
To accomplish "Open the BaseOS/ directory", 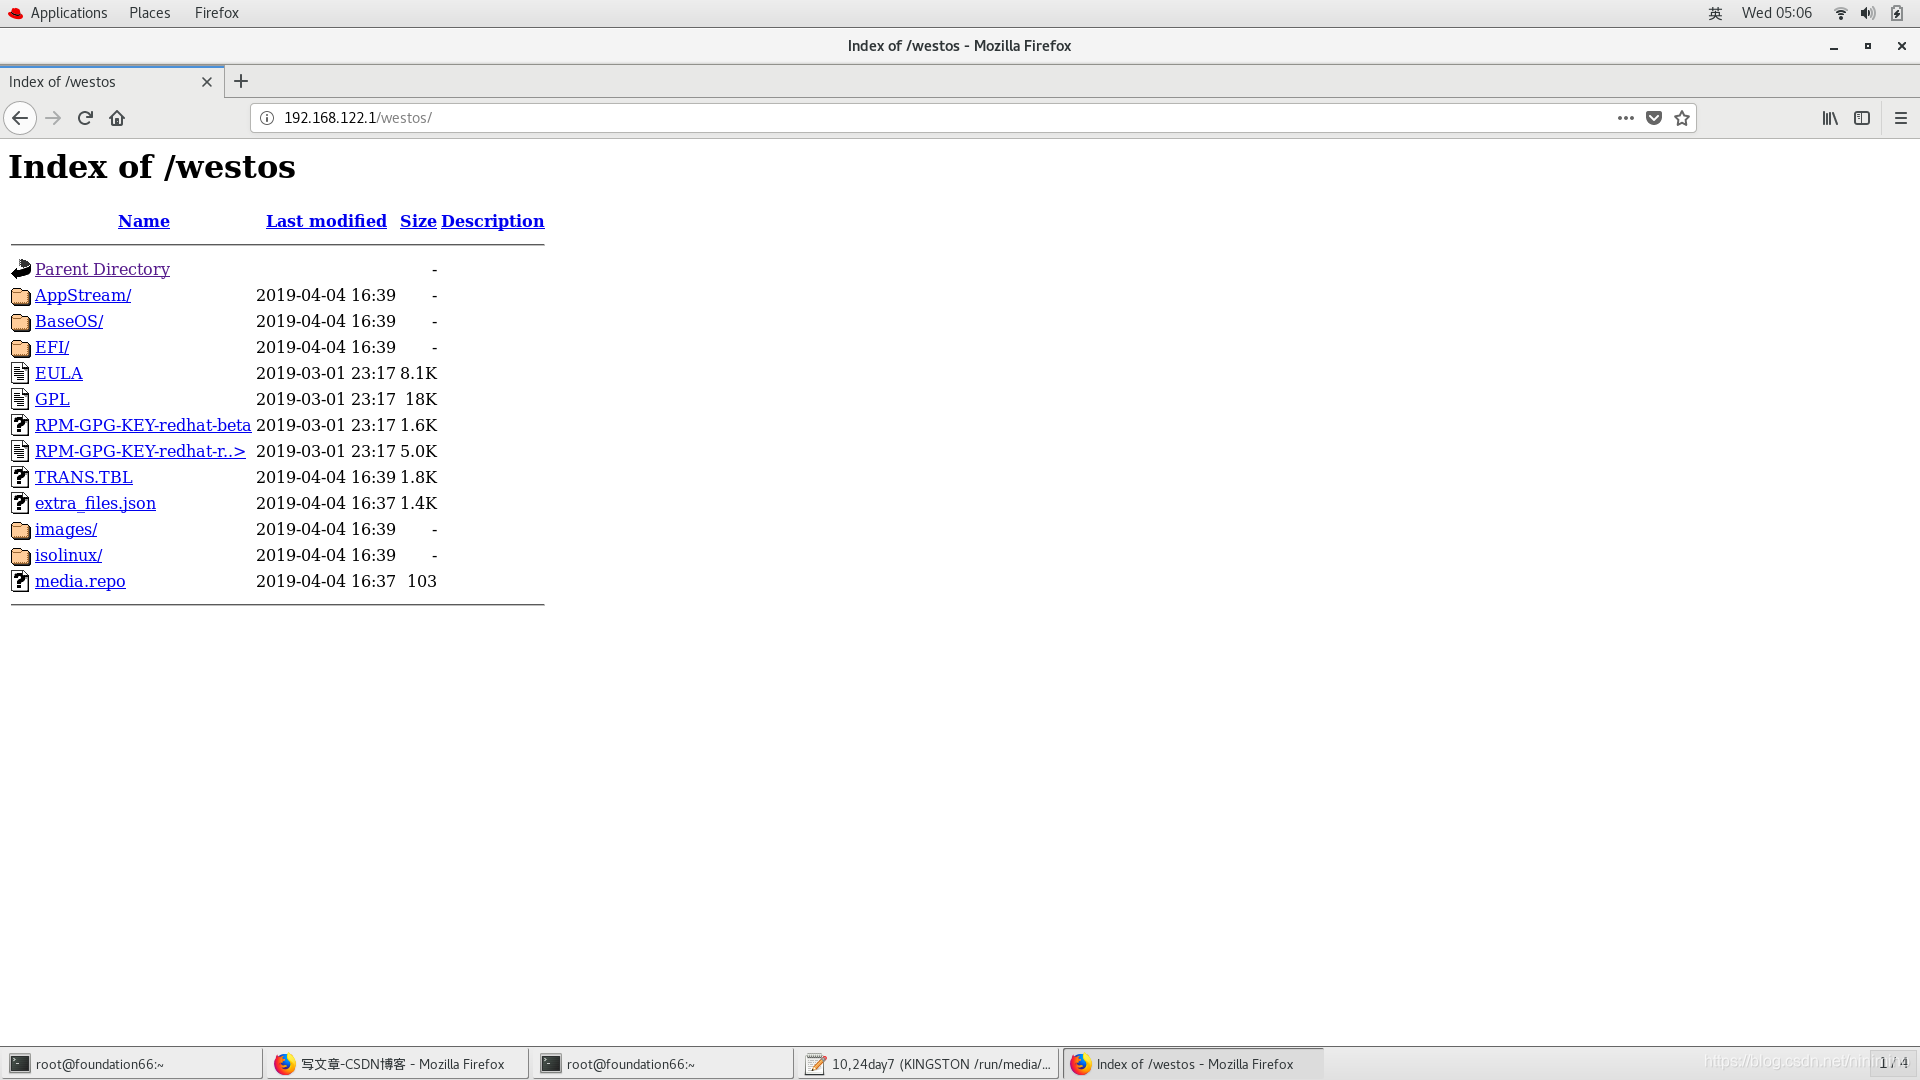I will [x=69, y=320].
